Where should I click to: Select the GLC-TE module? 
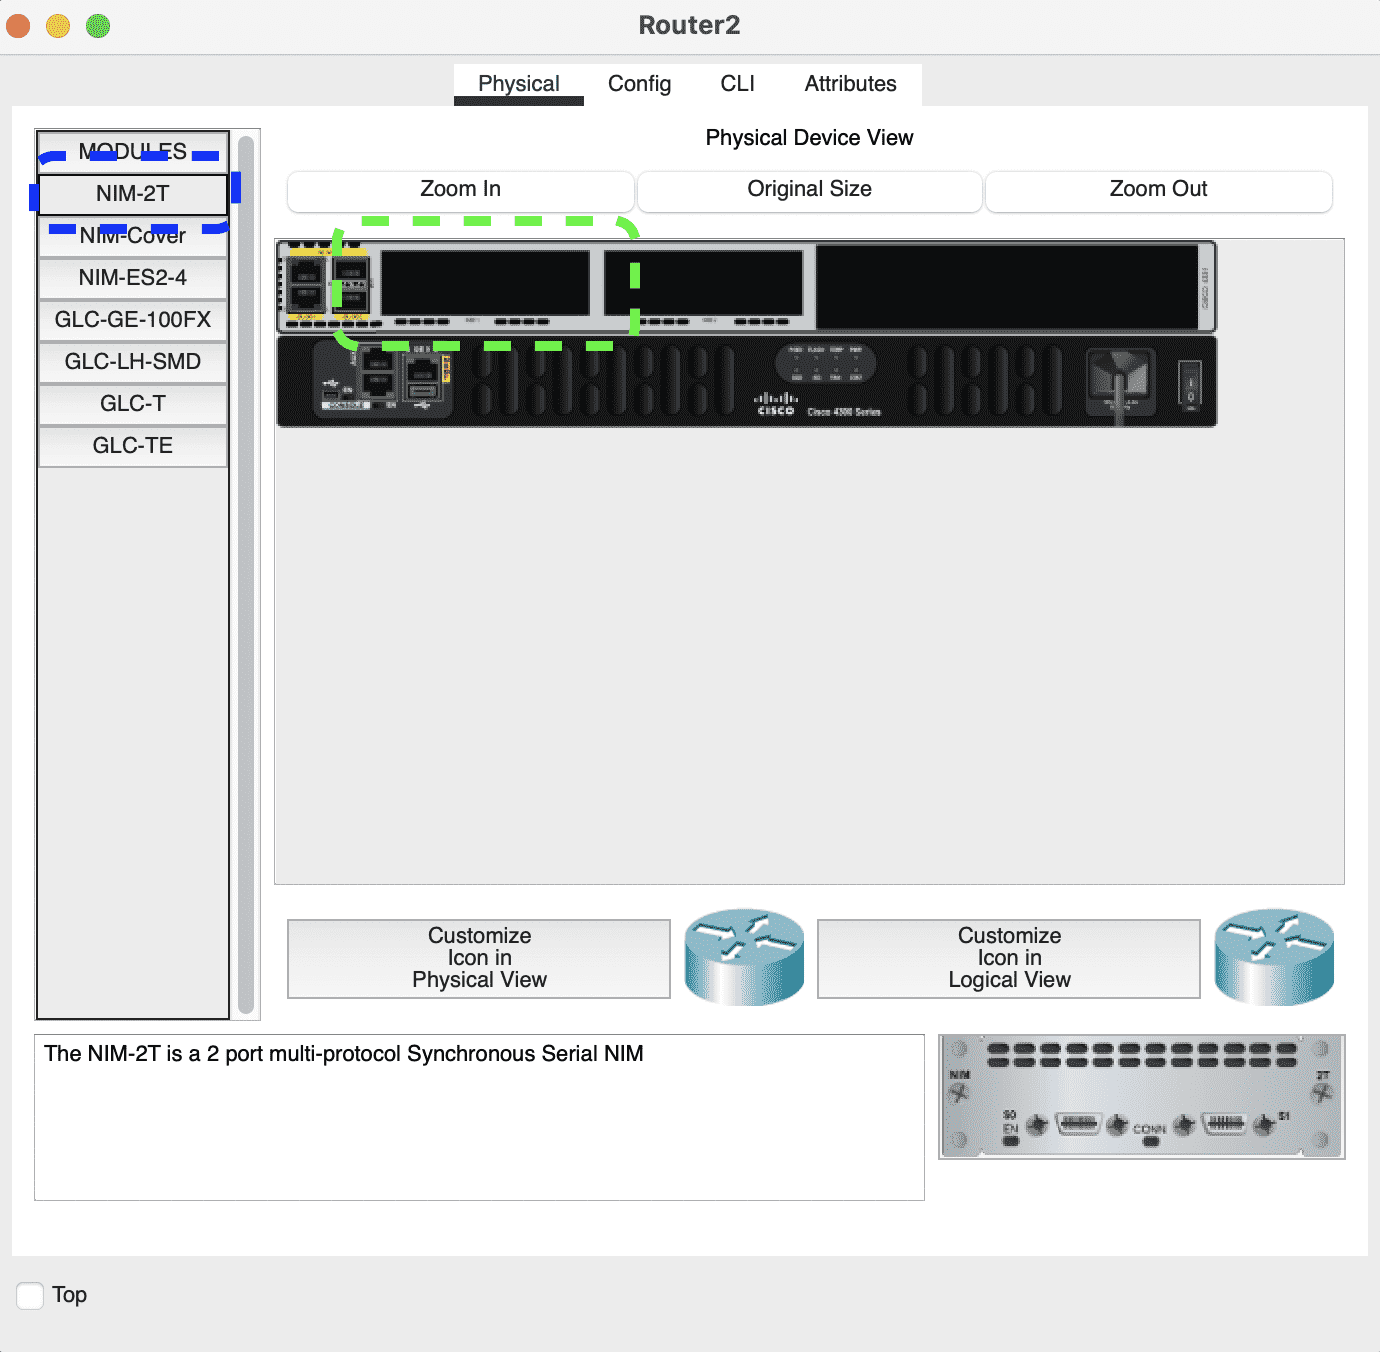tap(133, 446)
